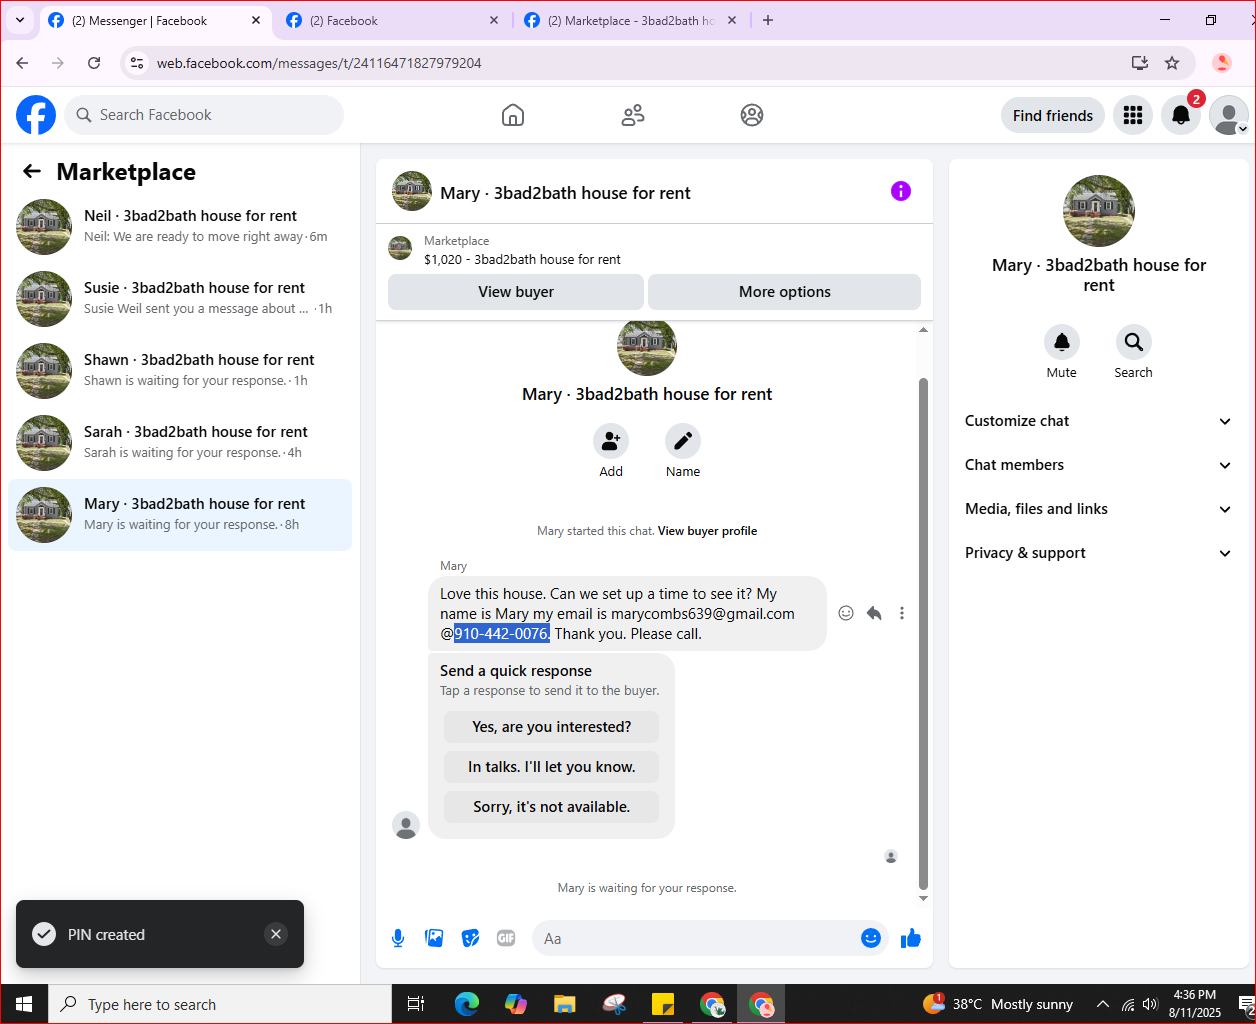Open conversation information purple icon

[901, 191]
